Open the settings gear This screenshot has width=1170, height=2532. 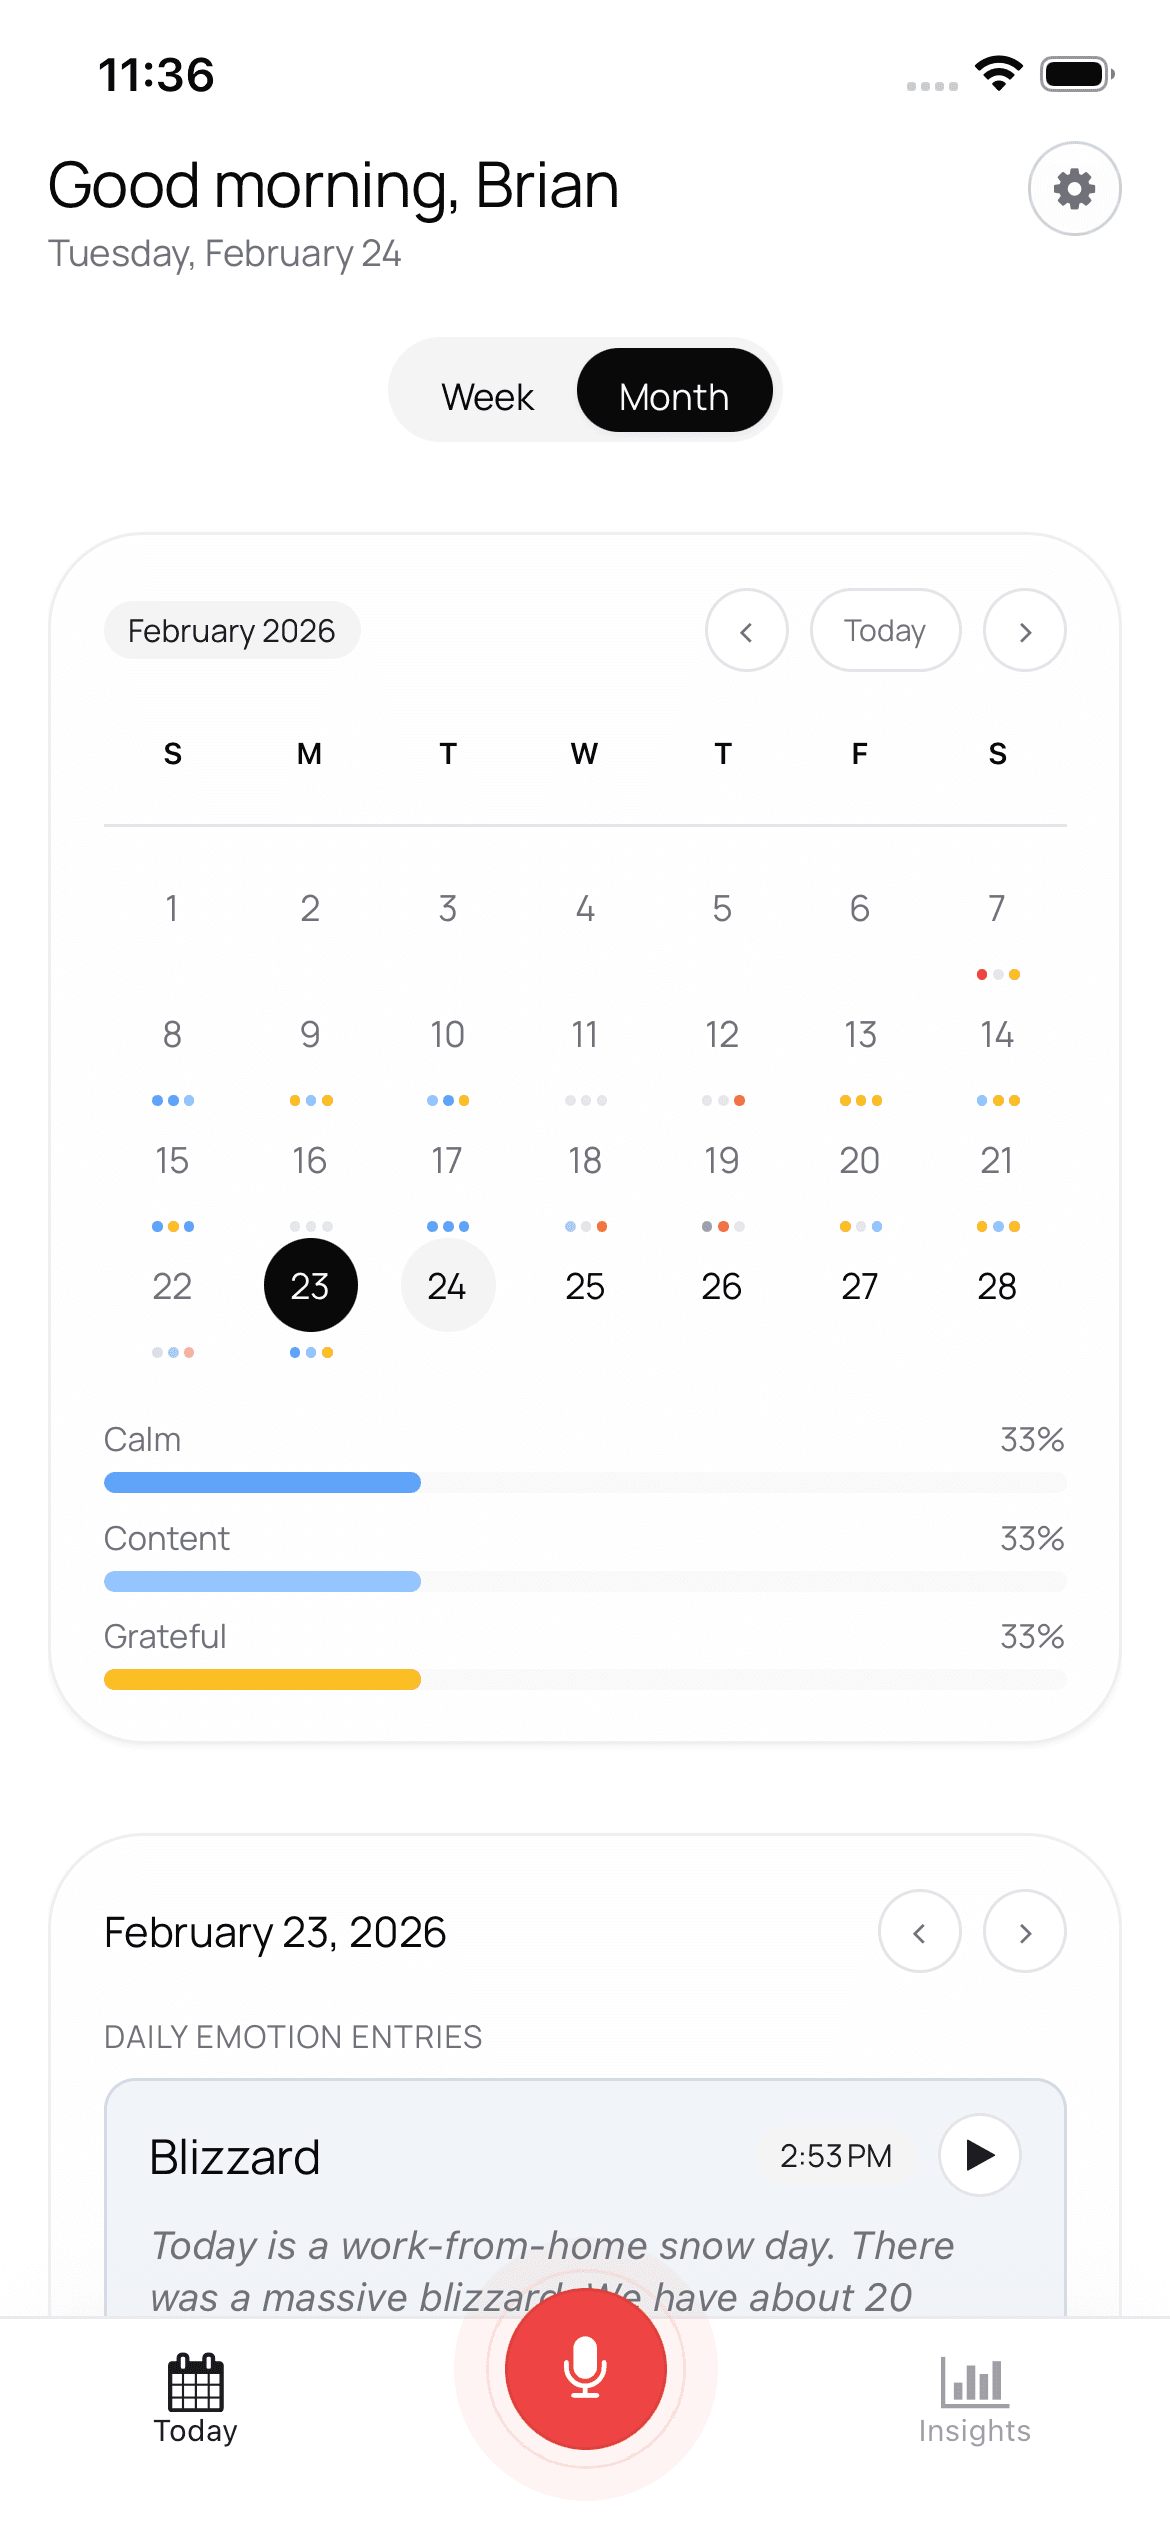[x=1074, y=188]
